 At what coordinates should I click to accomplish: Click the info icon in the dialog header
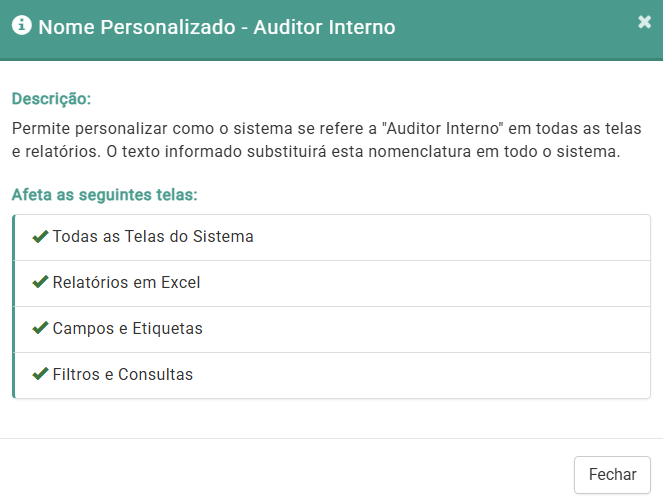pyautogui.click(x=22, y=27)
